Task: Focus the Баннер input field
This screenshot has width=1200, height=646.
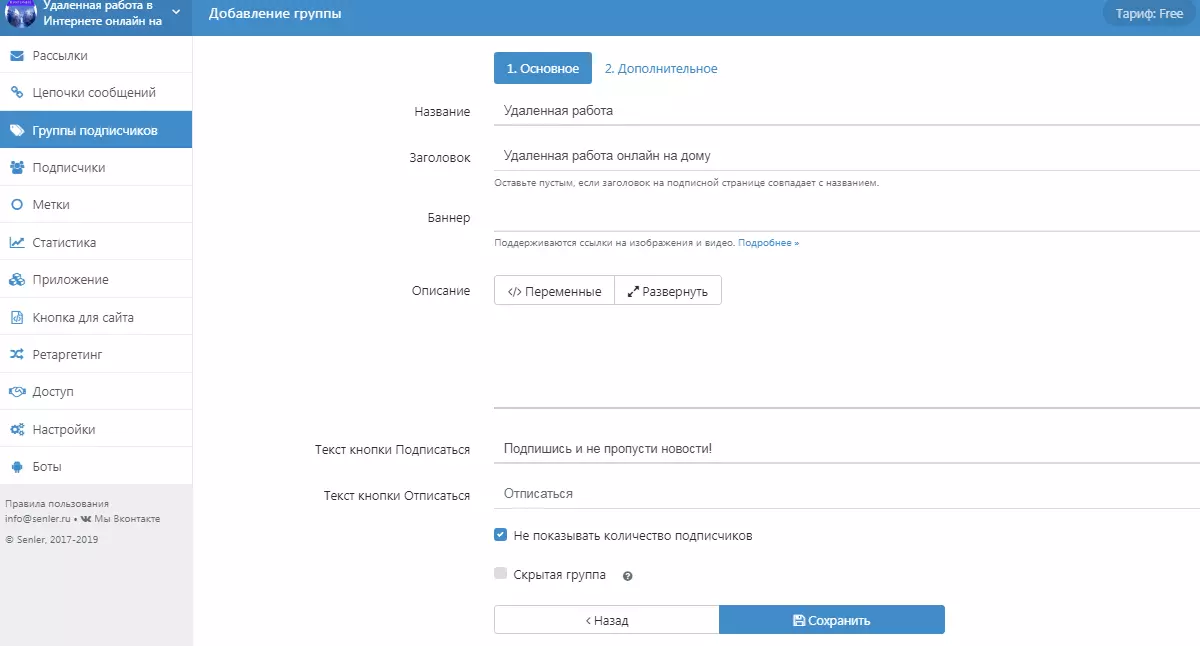Action: (x=847, y=217)
